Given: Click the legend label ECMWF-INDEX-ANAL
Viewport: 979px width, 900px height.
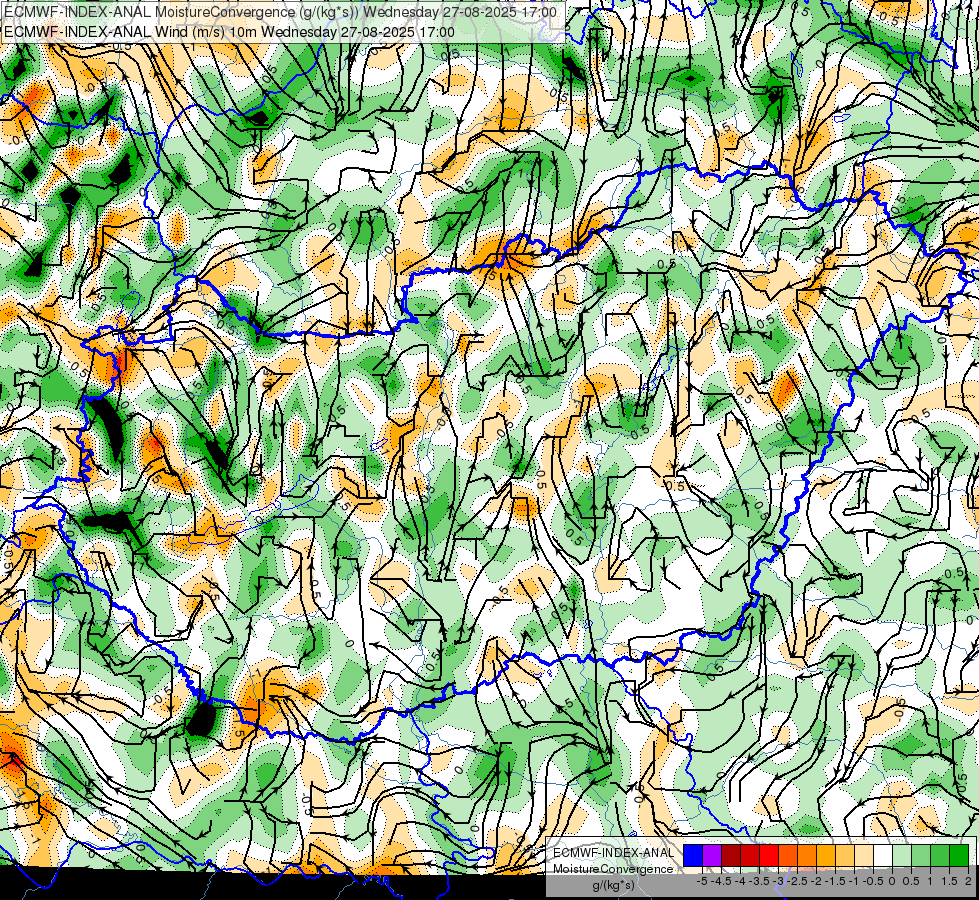Looking at the screenshot, I should click(x=613, y=853).
